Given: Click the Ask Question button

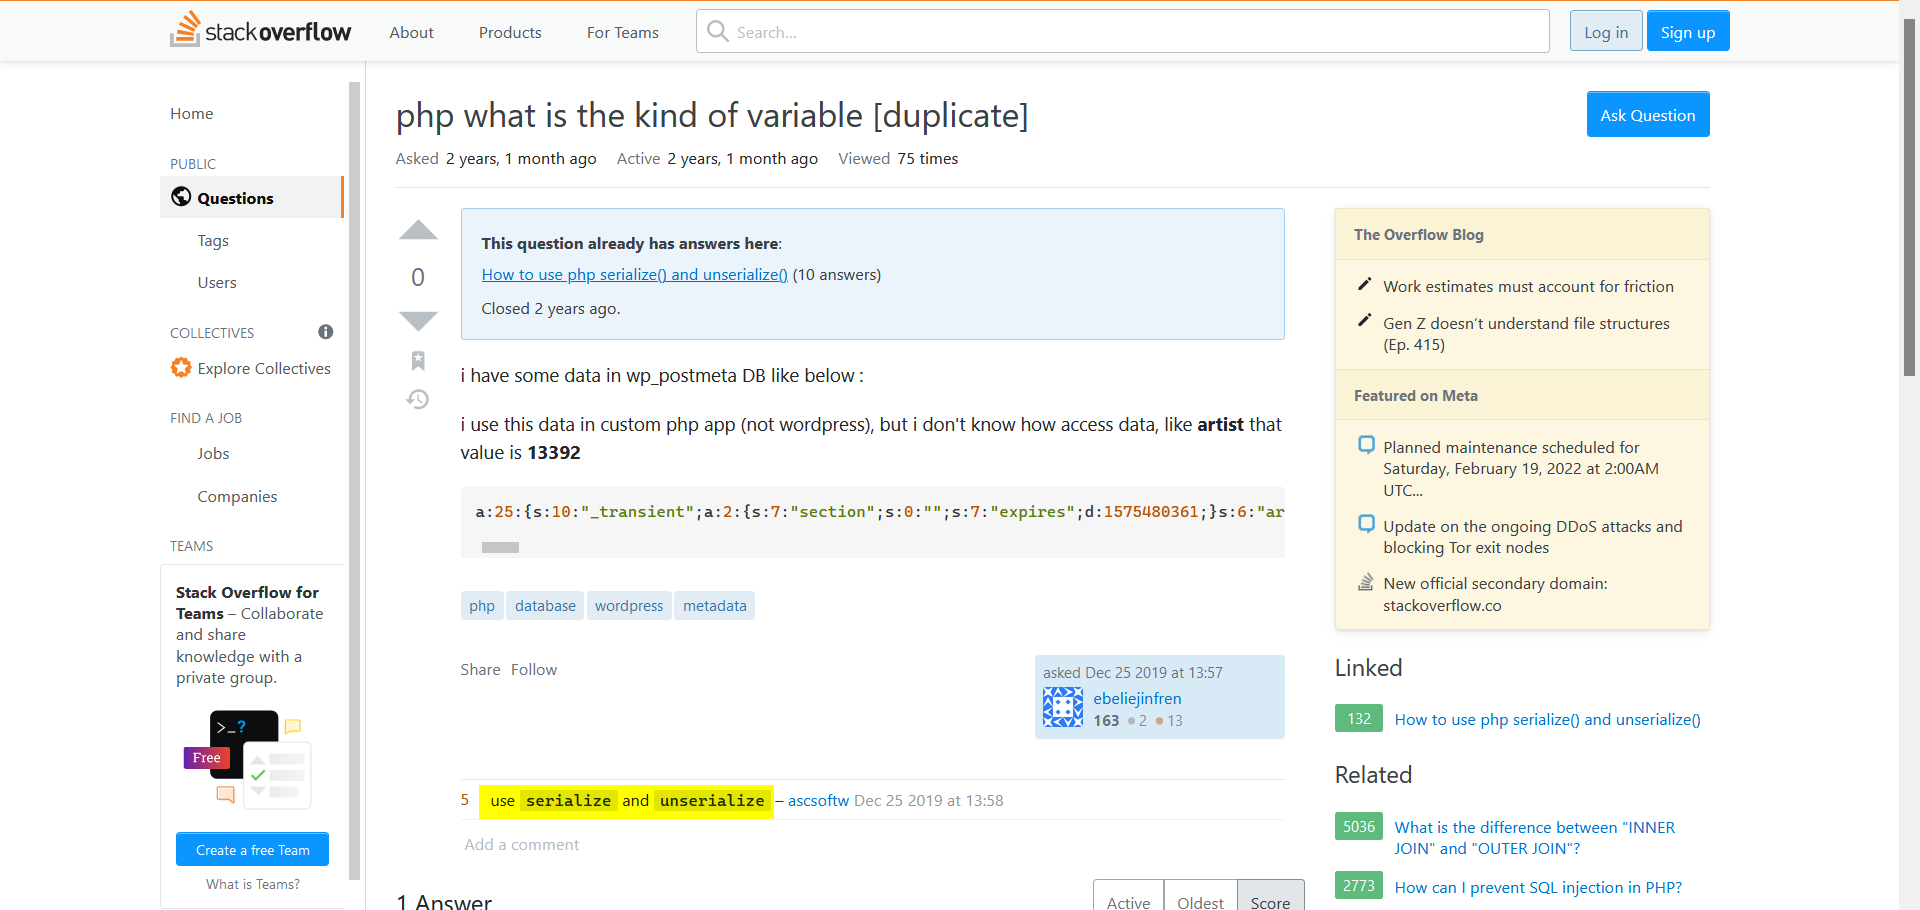Looking at the screenshot, I should (x=1647, y=115).
